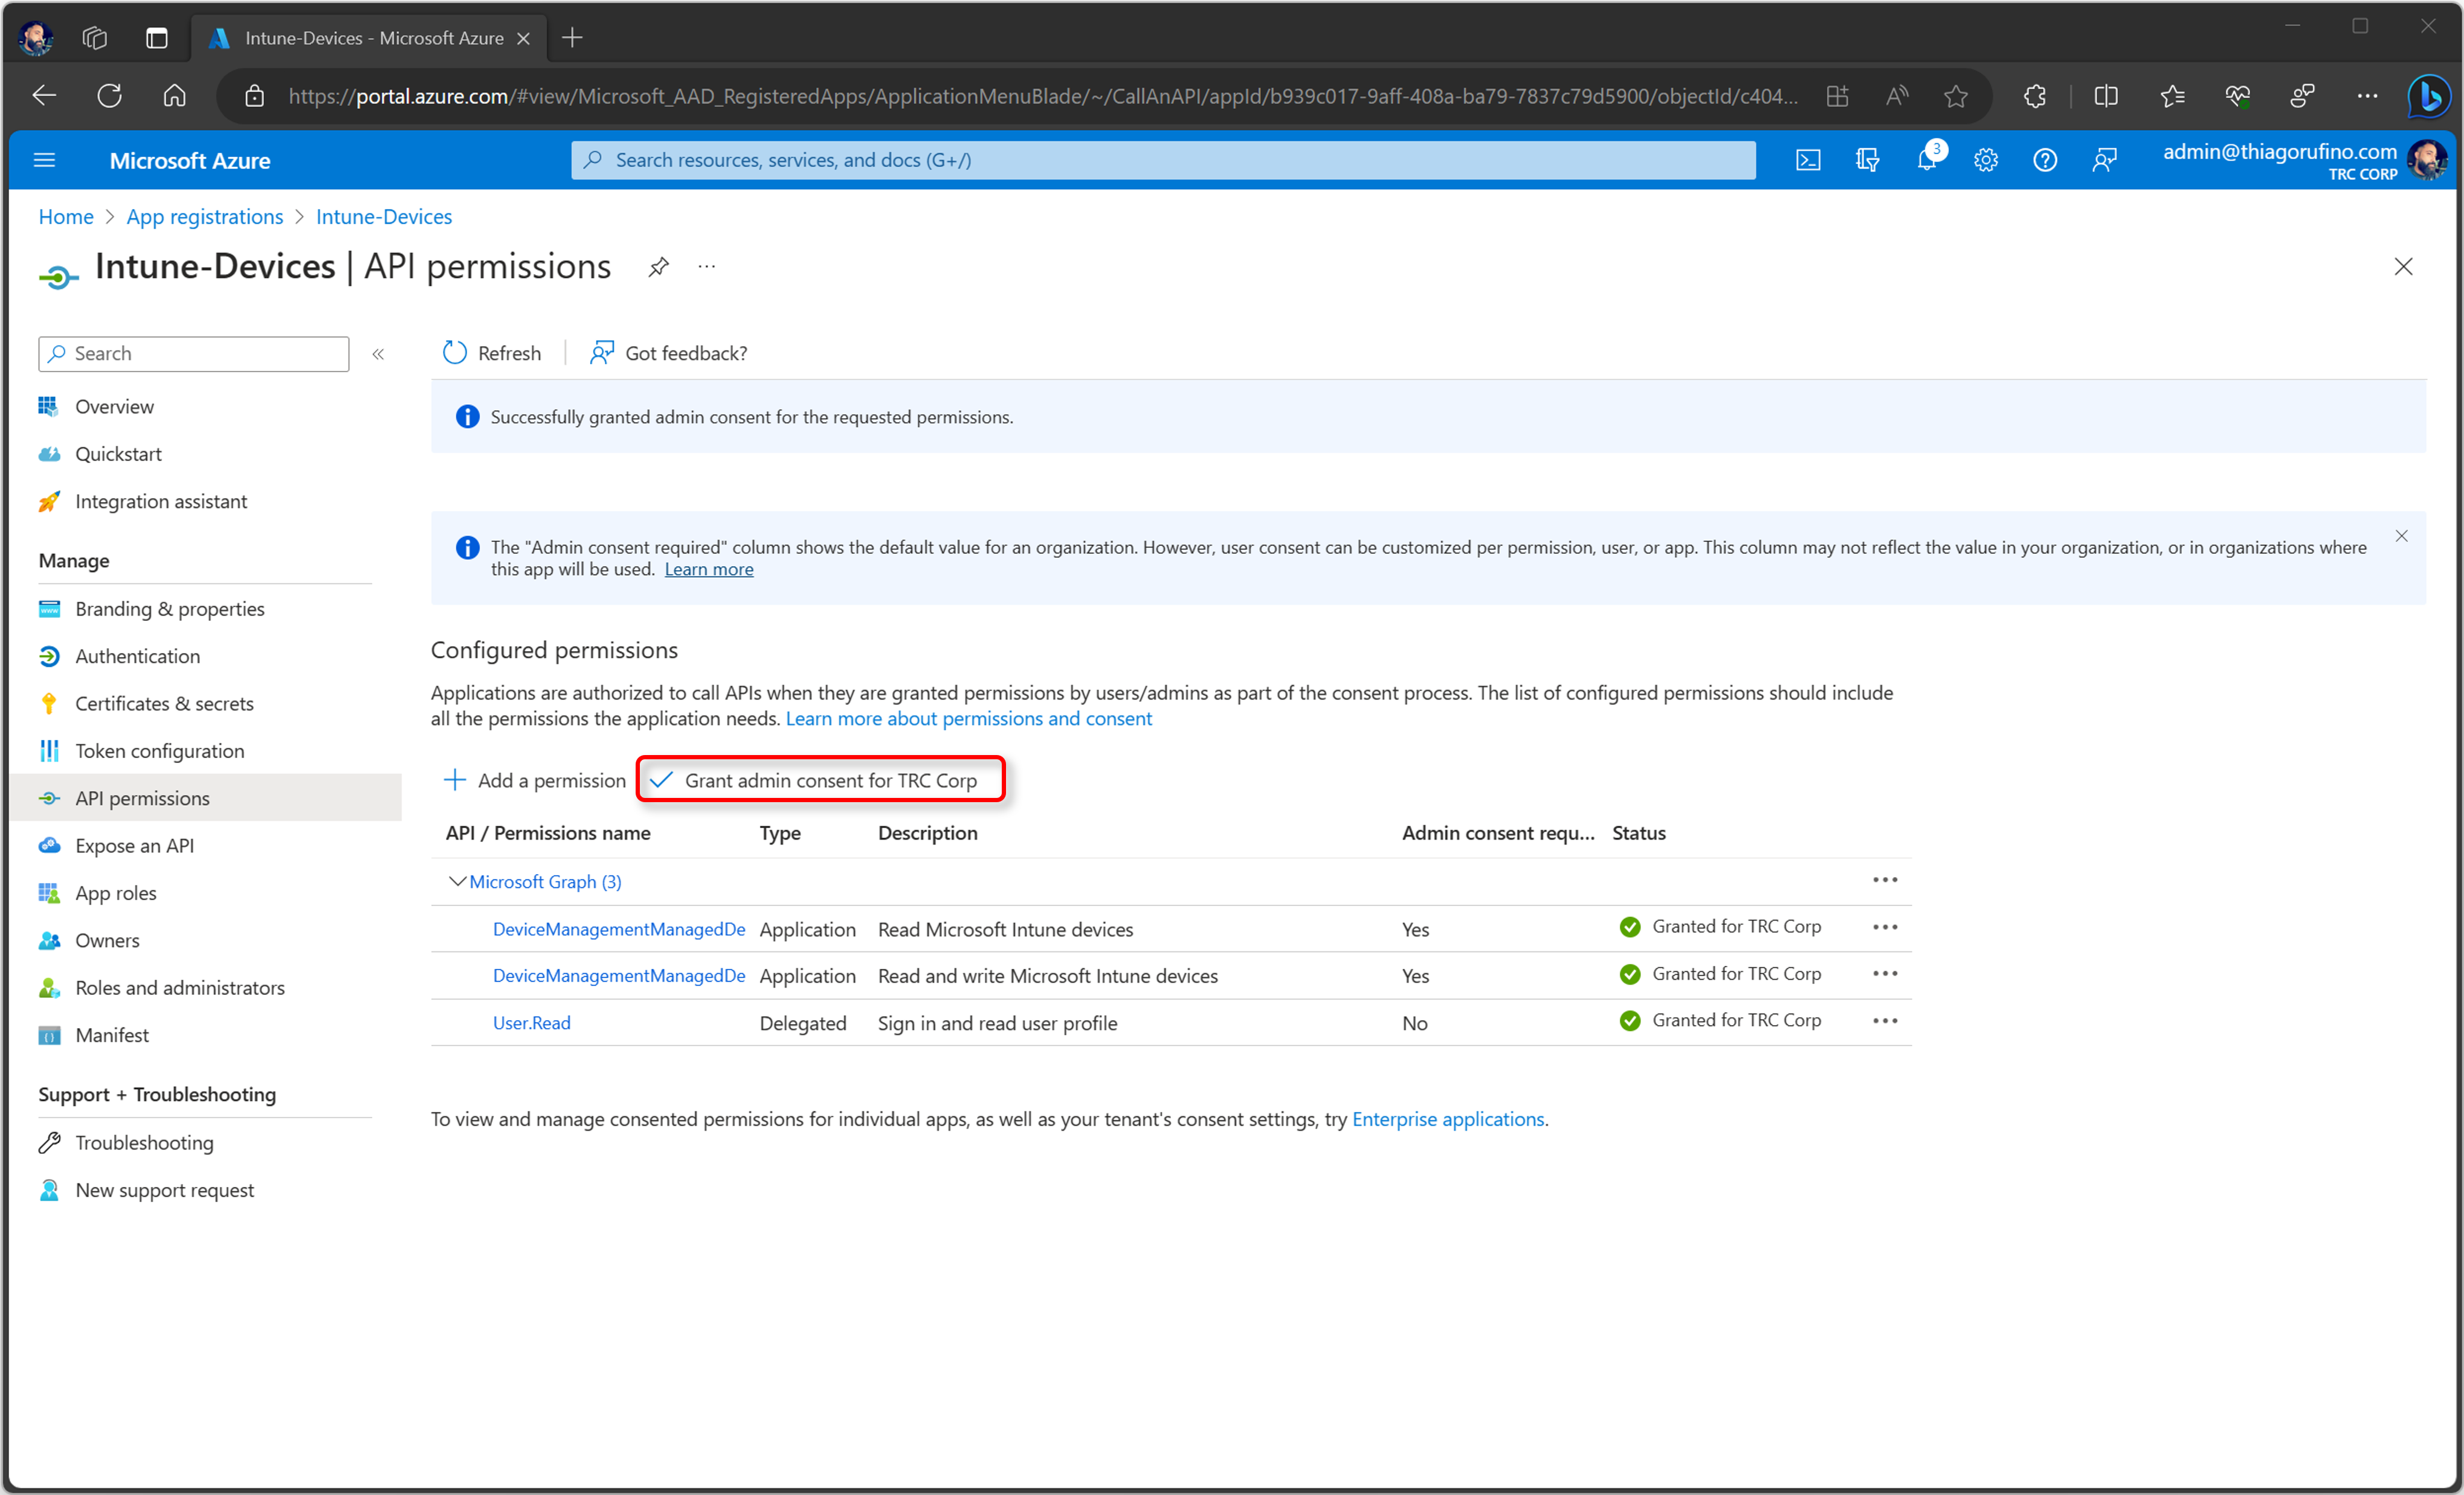Open options for the User.Read row
This screenshot has width=2464, height=1495.
pyautogui.click(x=1885, y=1020)
